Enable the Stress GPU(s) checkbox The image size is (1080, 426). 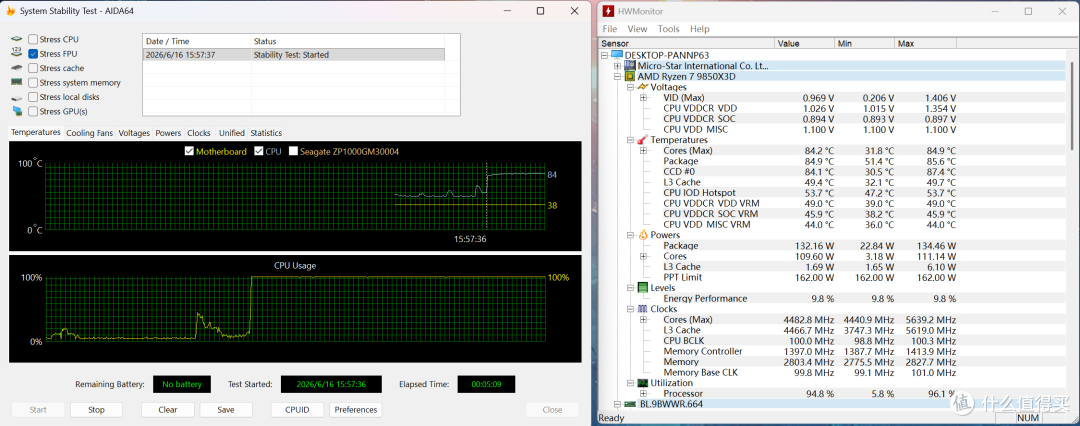(x=33, y=111)
